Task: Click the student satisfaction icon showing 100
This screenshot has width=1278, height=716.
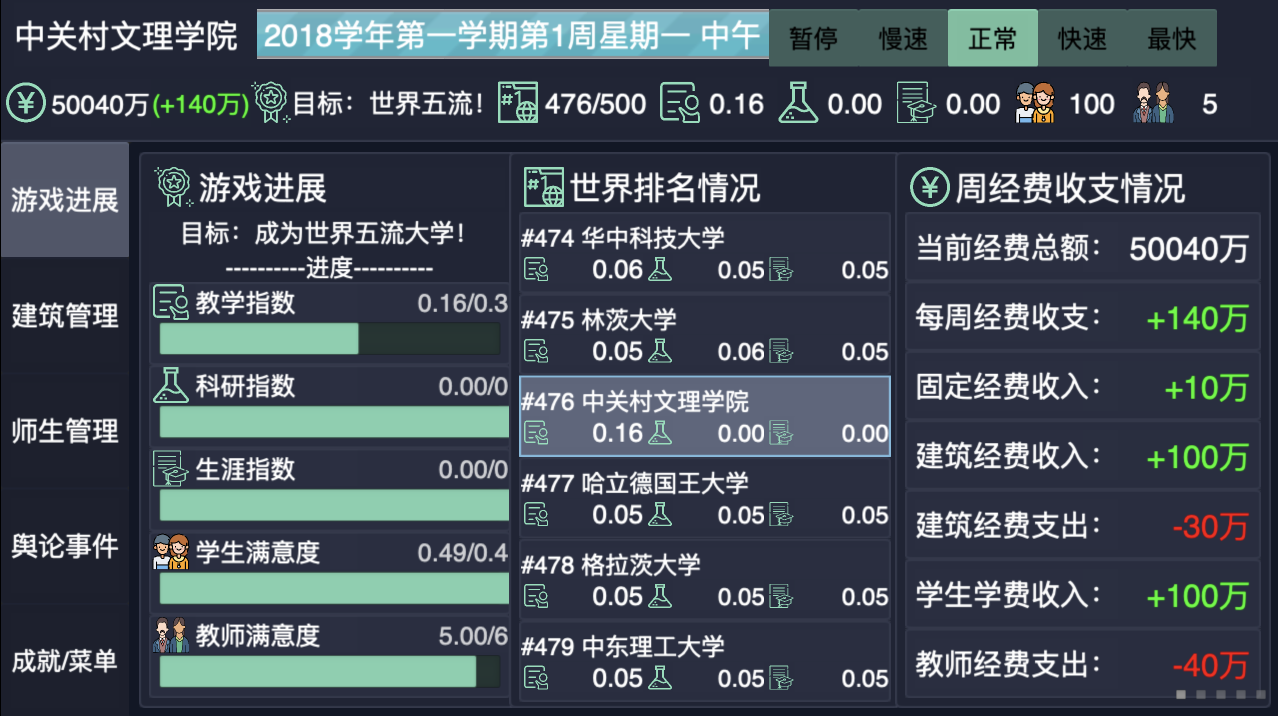Action: [x=1035, y=102]
